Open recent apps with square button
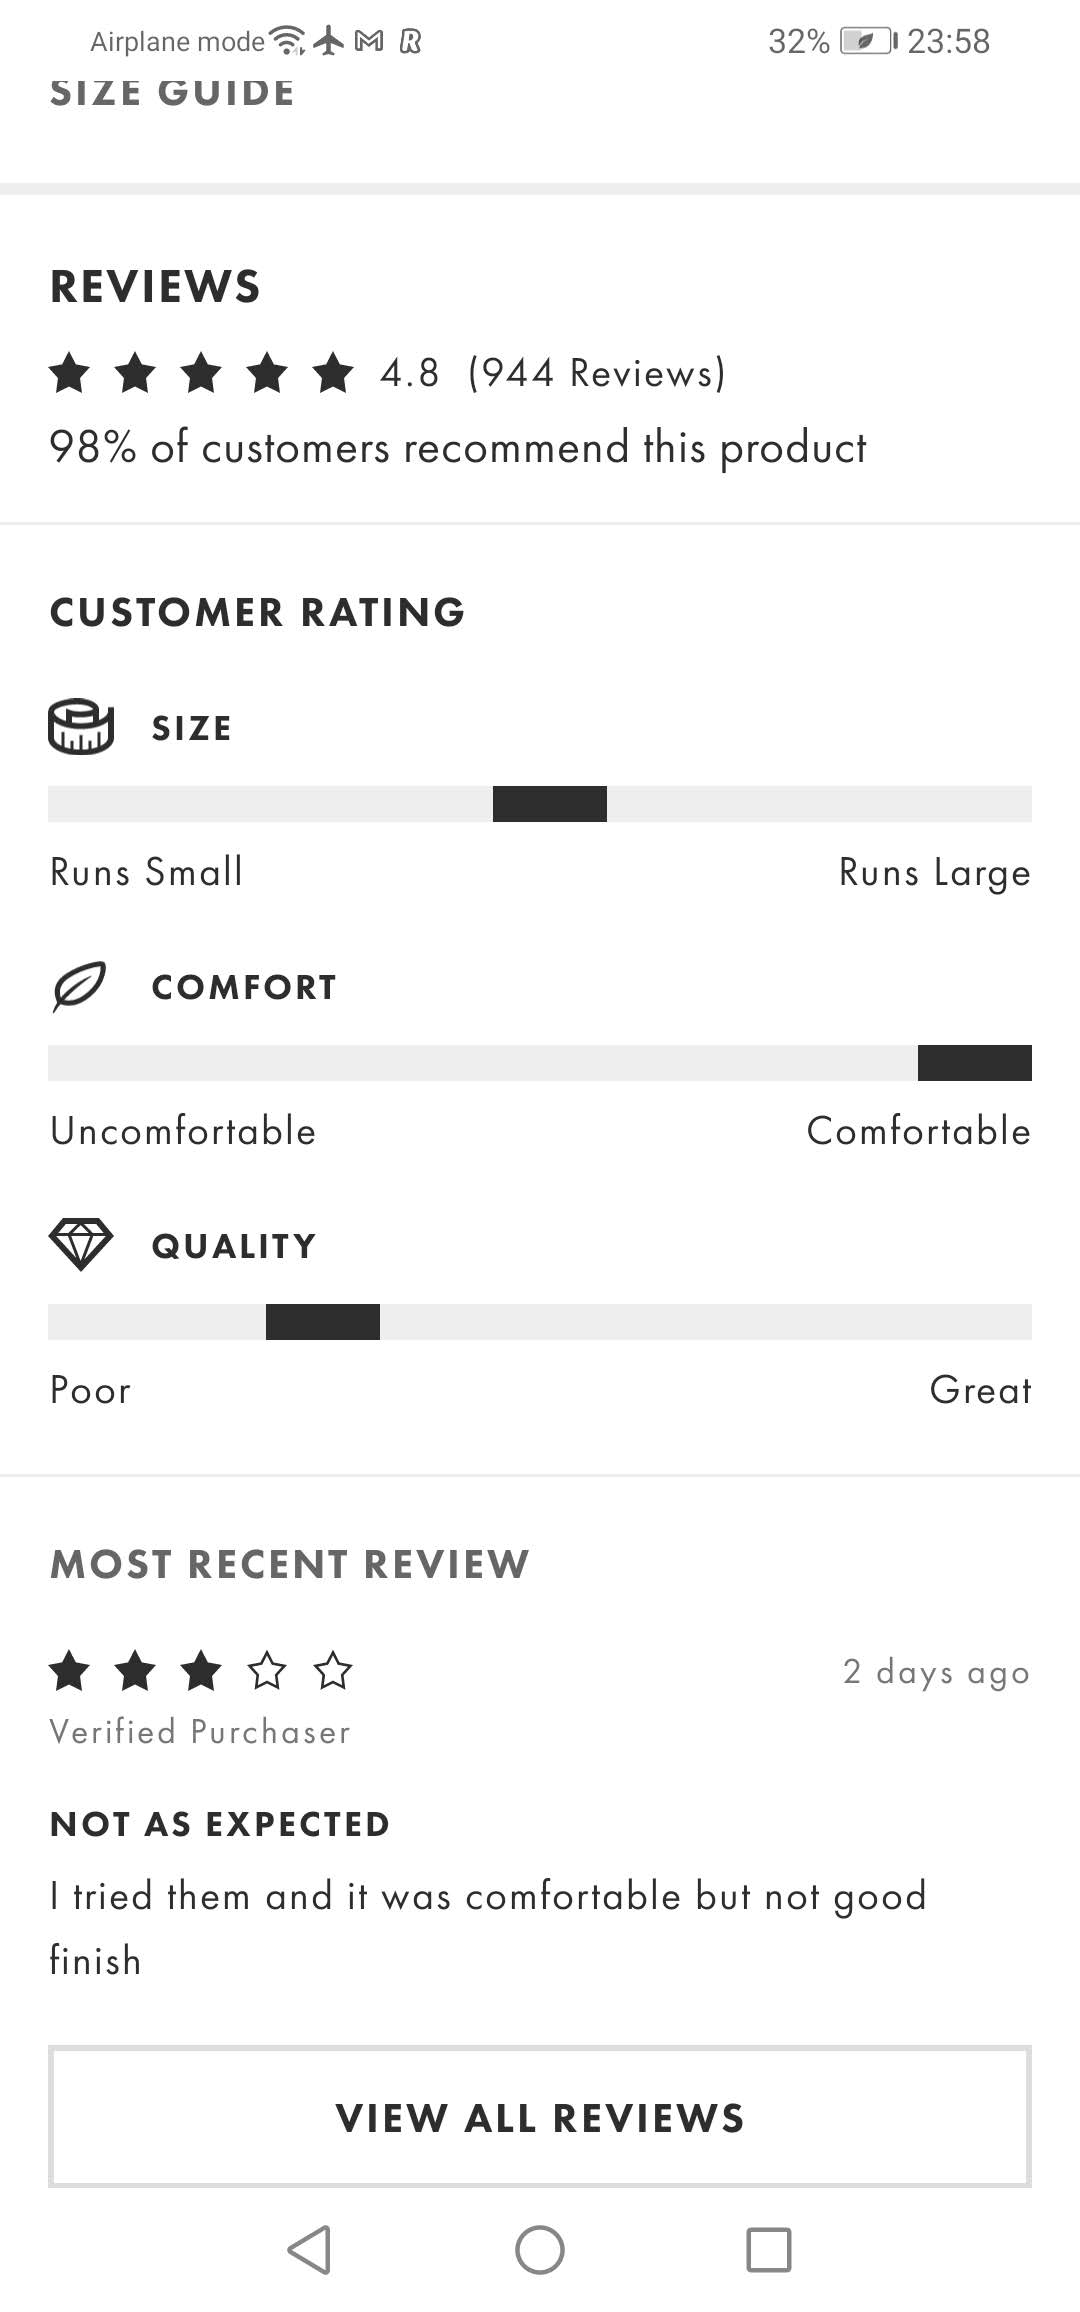The width and height of the screenshot is (1080, 2312). [x=768, y=2250]
